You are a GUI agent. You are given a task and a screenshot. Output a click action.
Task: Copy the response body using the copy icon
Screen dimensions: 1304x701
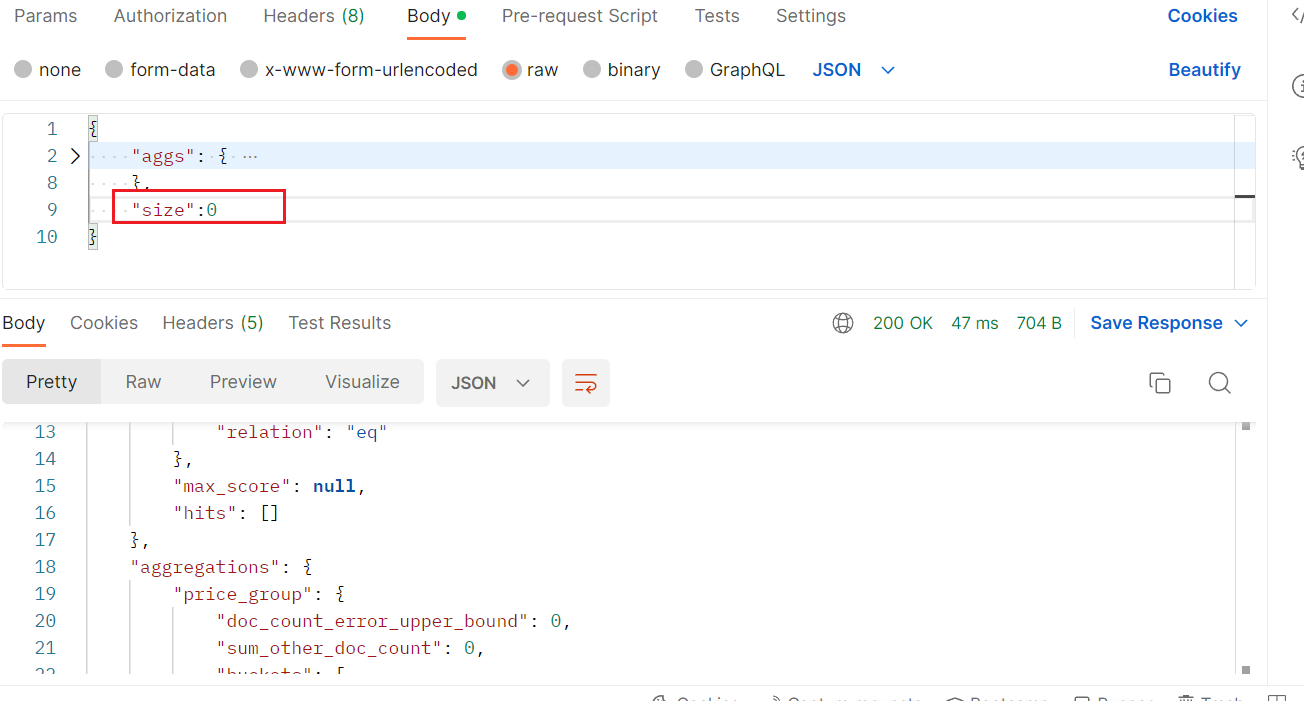tap(1159, 383)
